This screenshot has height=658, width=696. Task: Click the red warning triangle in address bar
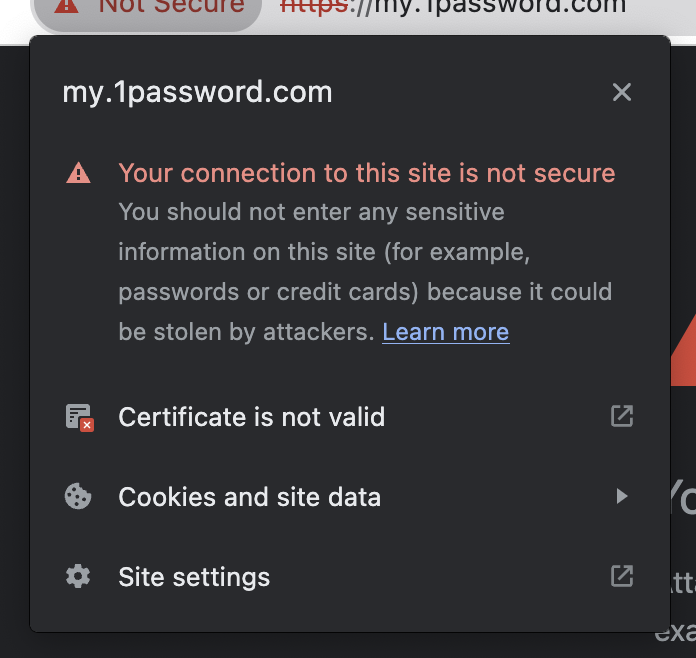tap(67, 6)
